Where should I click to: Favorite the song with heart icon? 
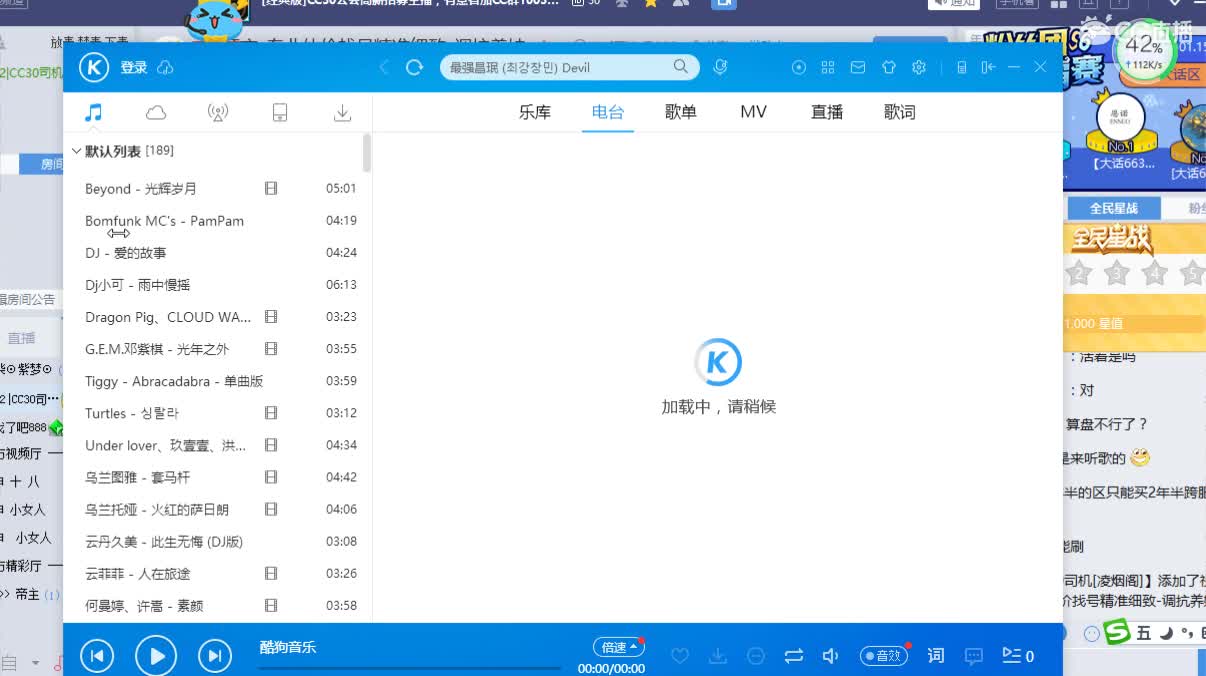click(x=680, y=656)
